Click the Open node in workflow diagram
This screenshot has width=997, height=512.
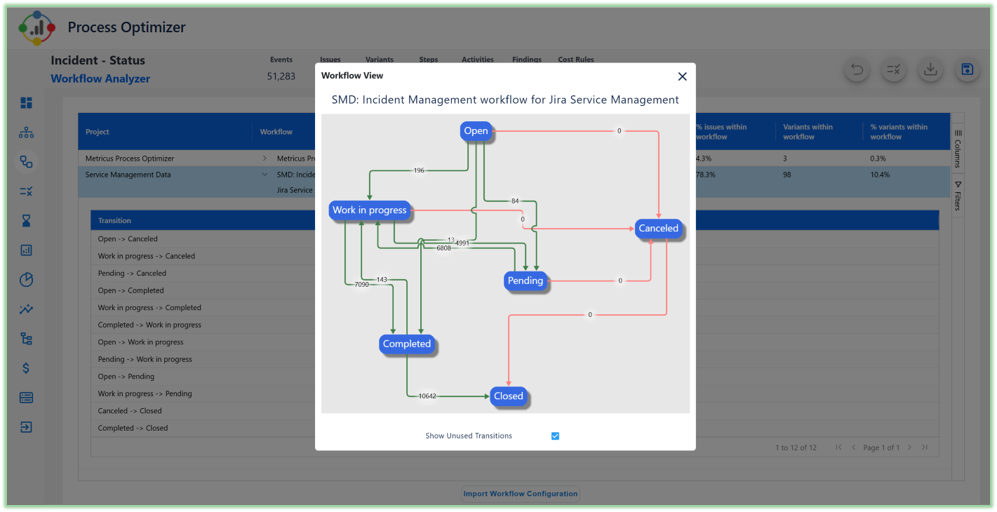coord(476,131)
